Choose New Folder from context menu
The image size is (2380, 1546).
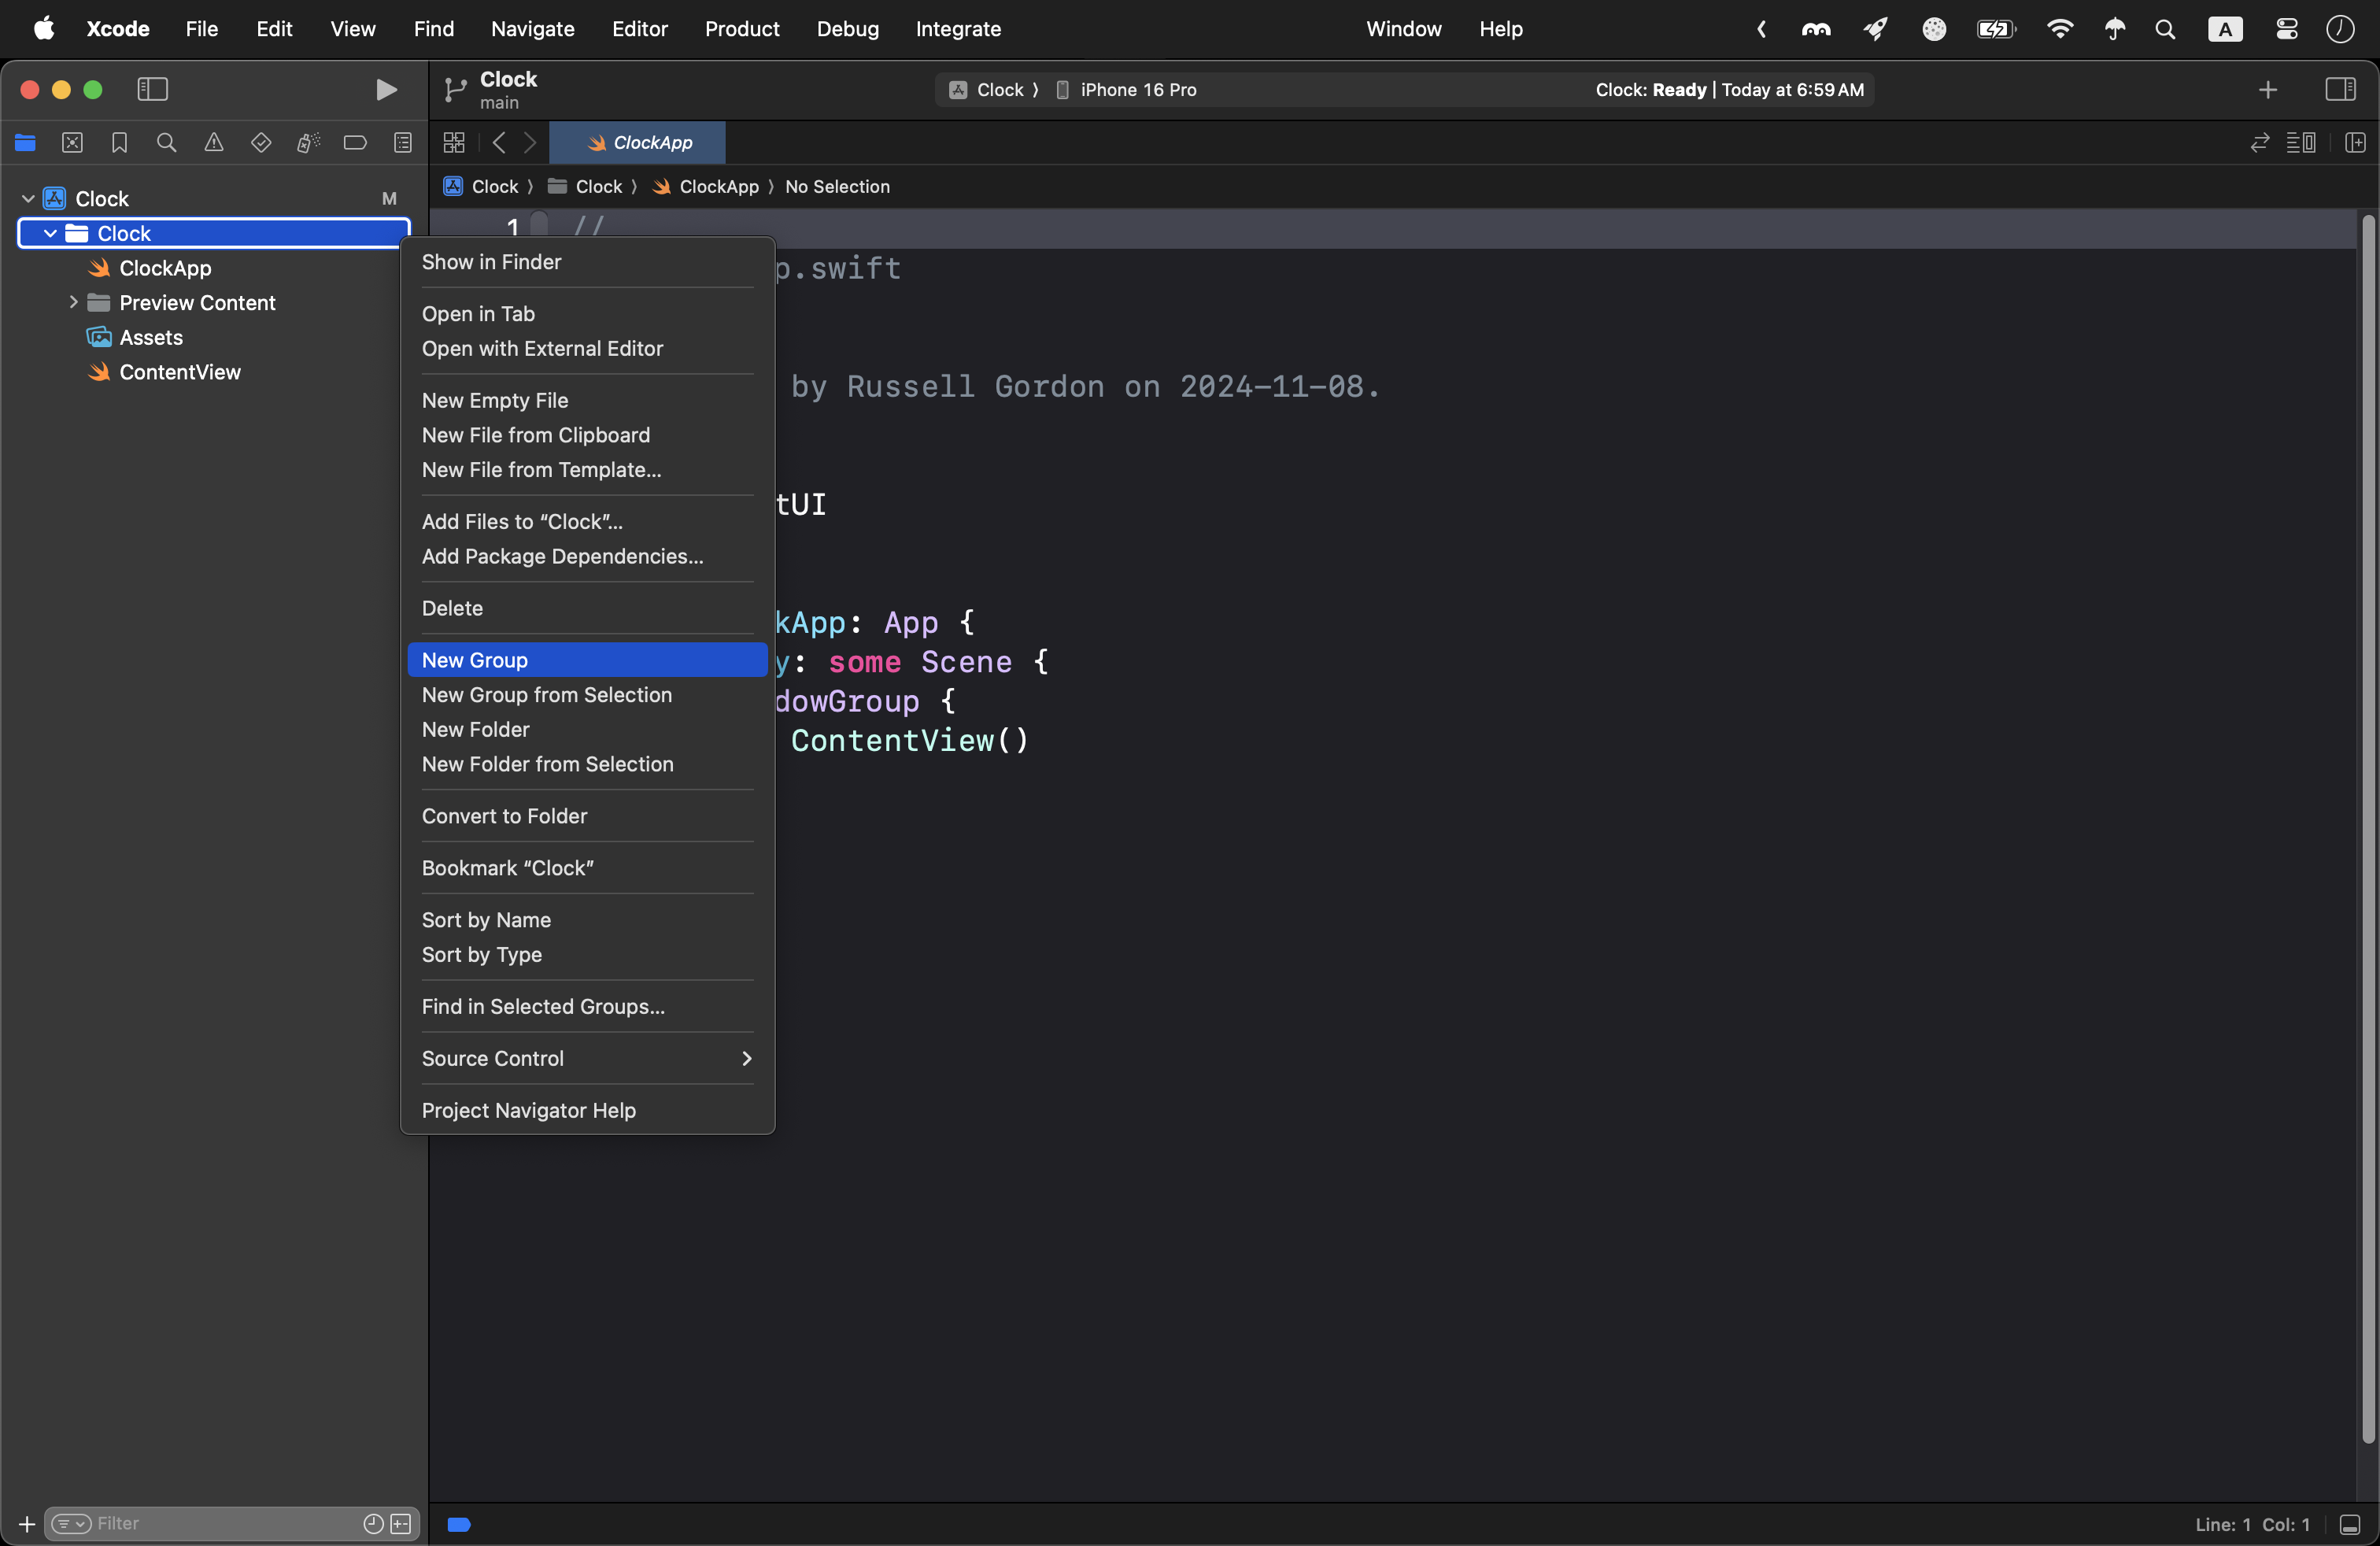[476, 729]
